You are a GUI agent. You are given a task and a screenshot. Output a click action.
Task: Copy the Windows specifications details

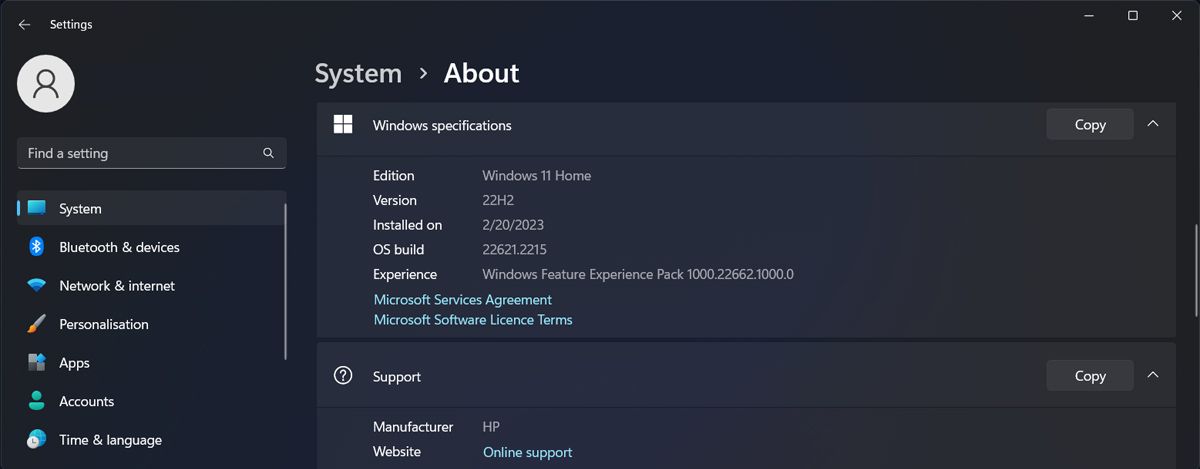[x=1090, y=125]
